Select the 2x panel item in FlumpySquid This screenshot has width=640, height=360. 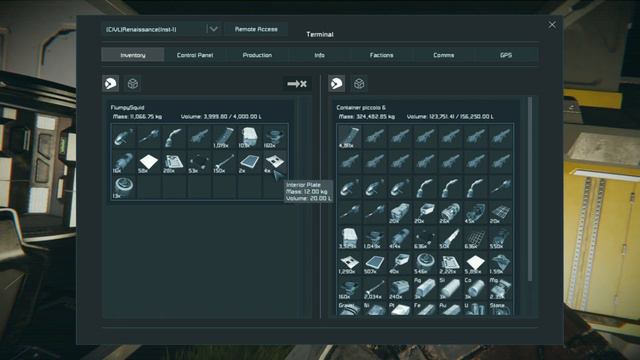(250, 162)
